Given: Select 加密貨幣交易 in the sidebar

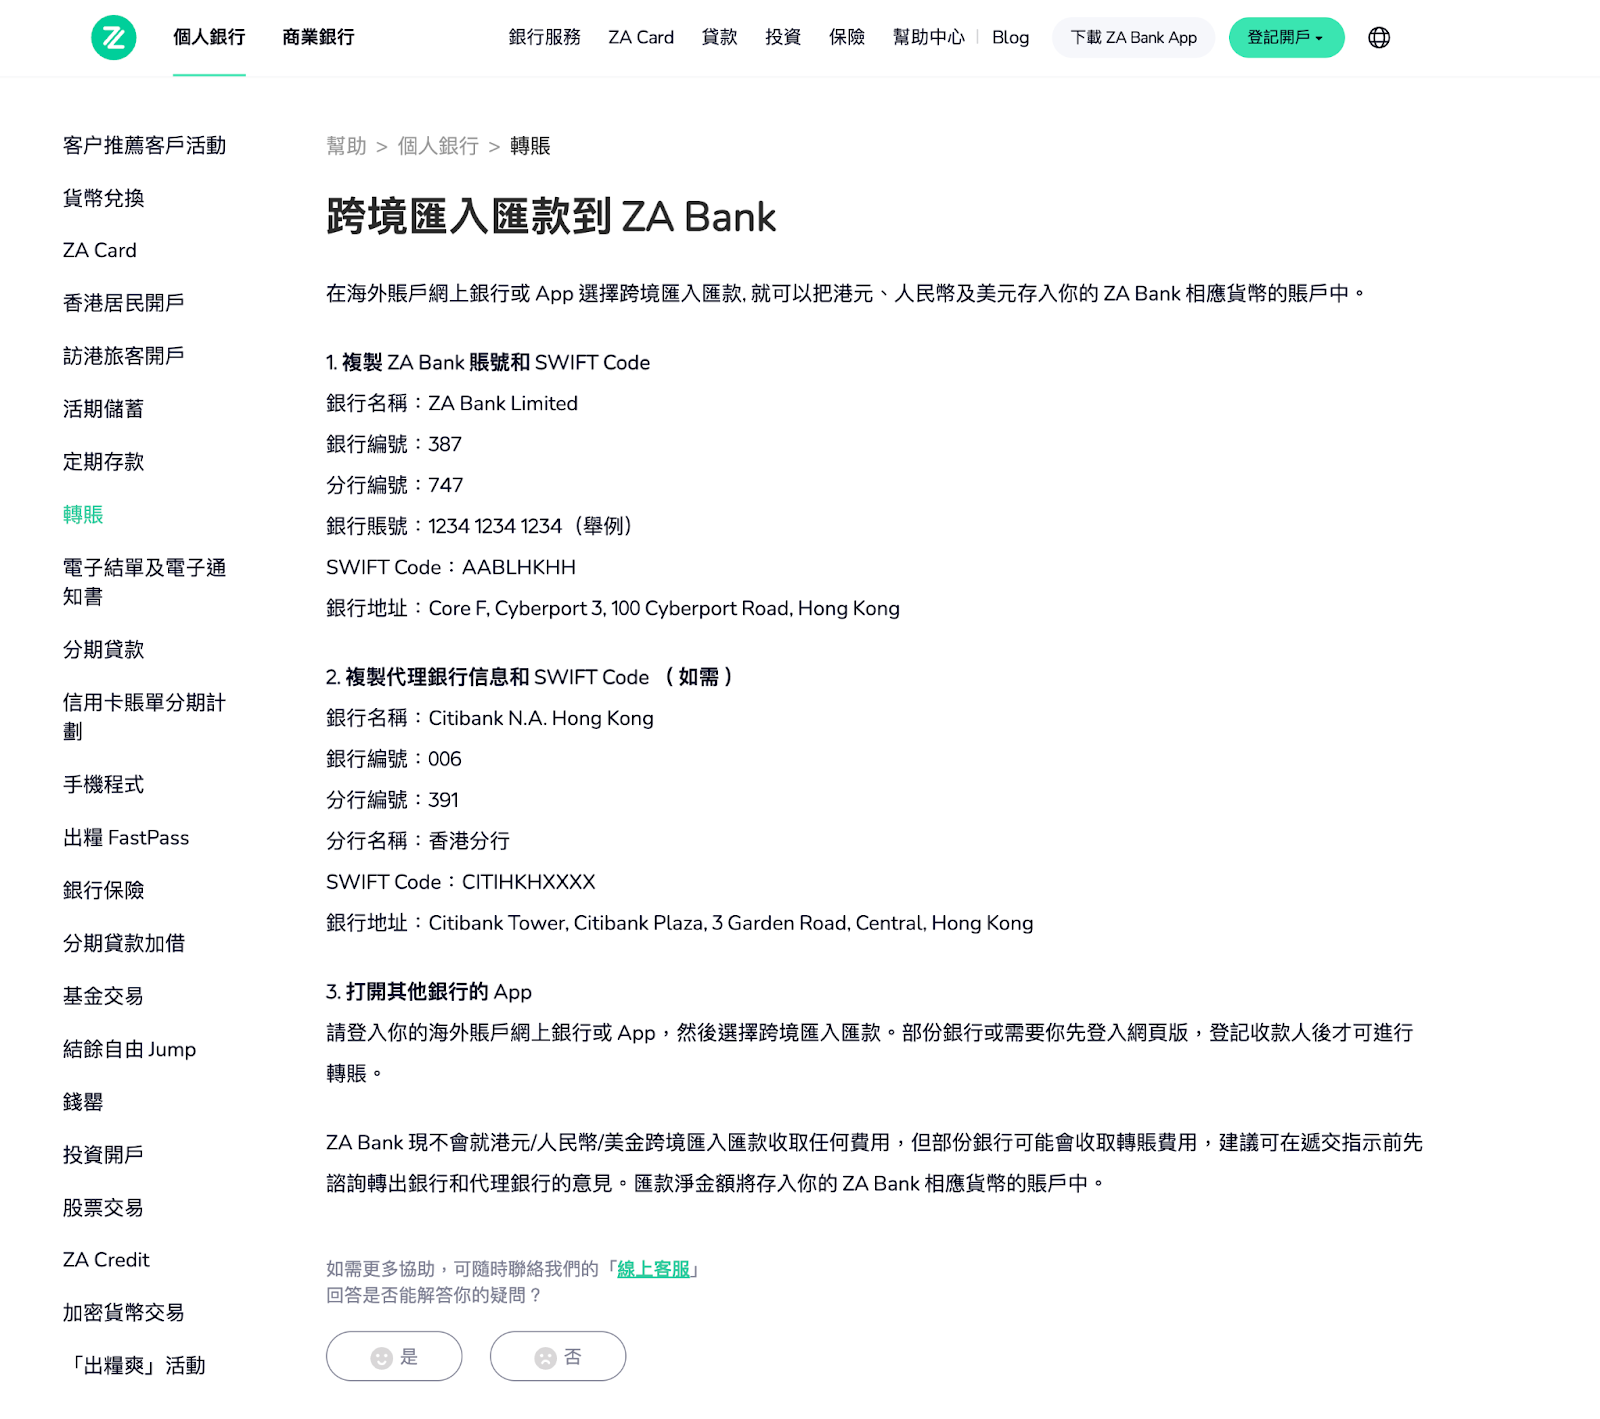Looking at the screenshot, I should click(x=123, y=1313).
